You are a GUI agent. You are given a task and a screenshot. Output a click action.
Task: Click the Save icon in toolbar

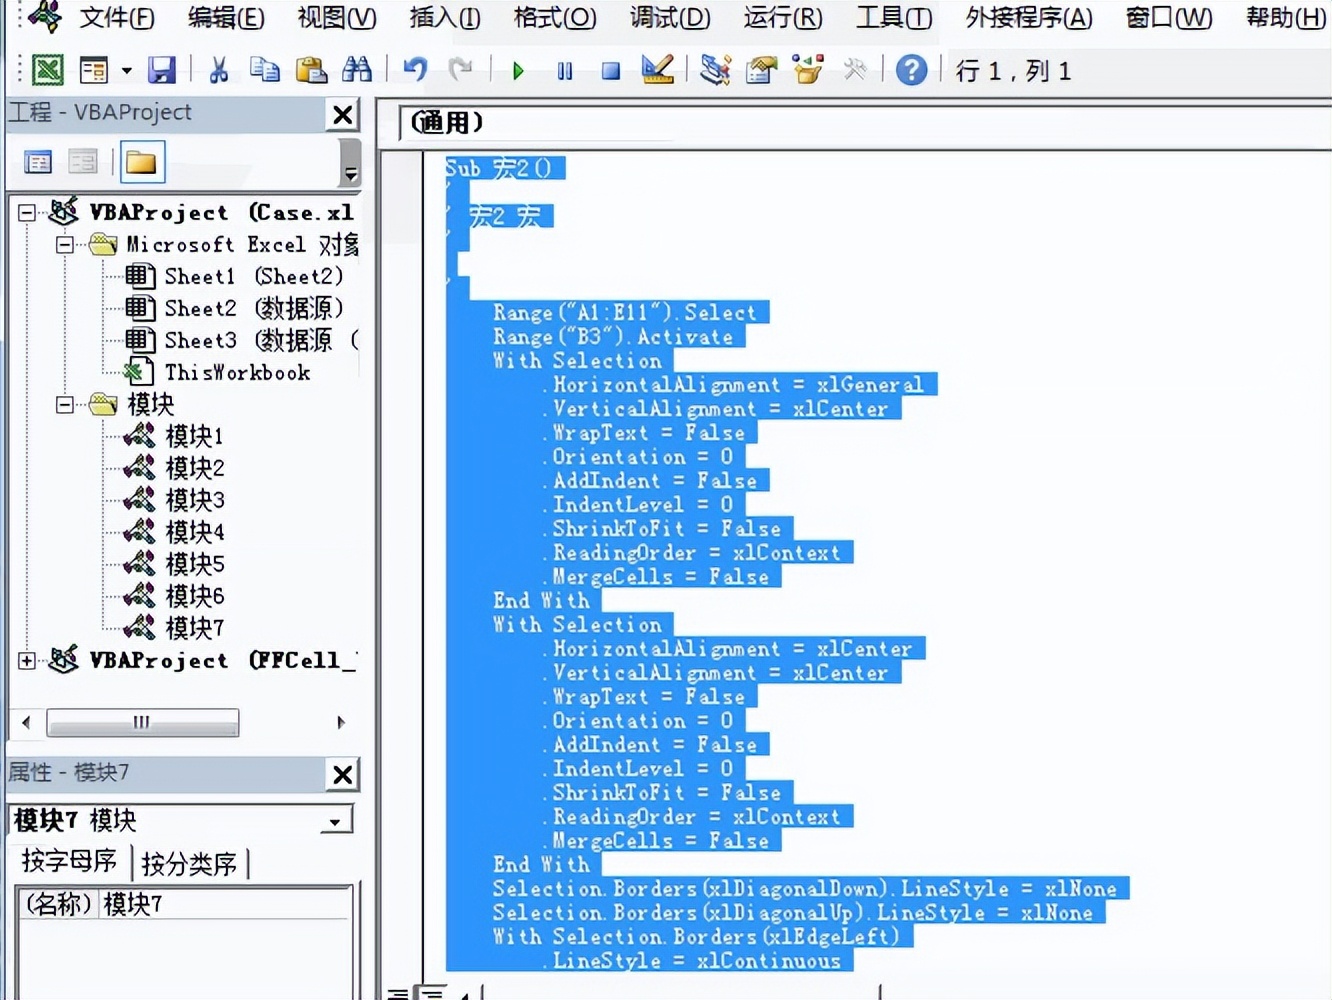tap(161, 70)
